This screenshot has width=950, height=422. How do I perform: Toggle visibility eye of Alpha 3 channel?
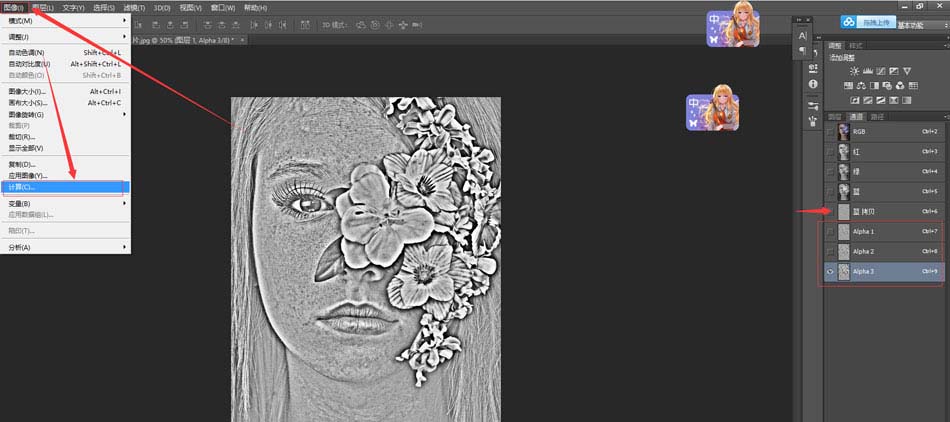pyautogui.click(x=831, y=271)
